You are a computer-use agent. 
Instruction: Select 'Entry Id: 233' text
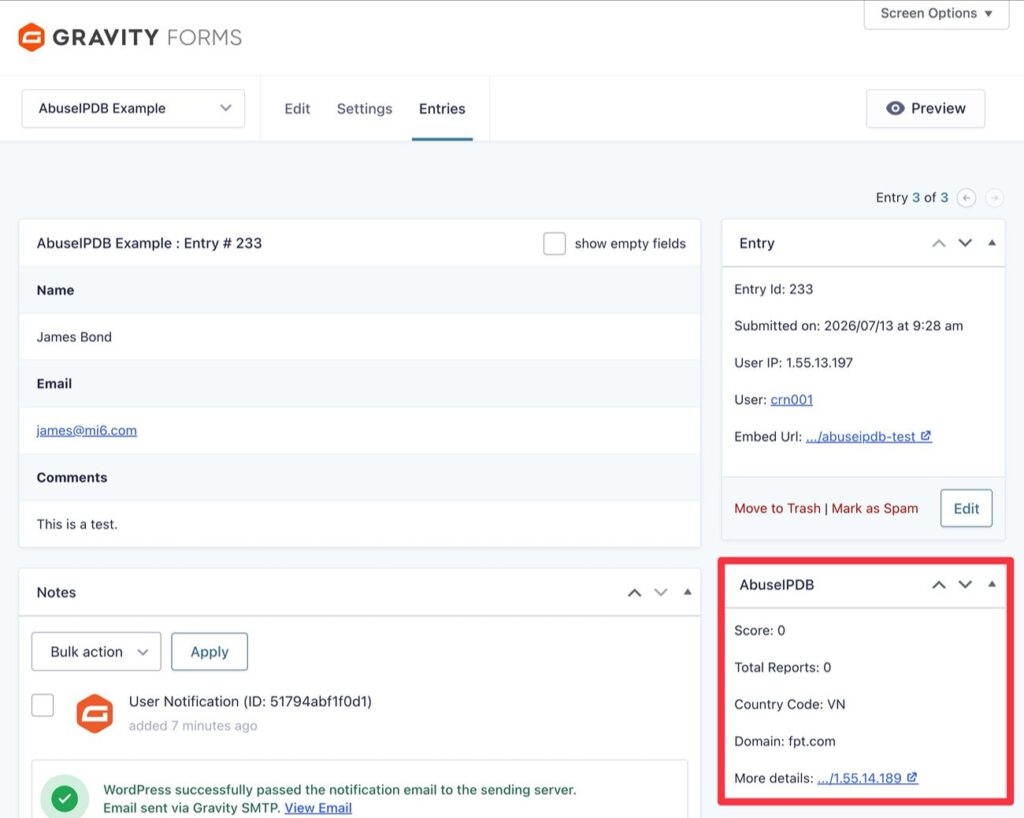click(x=774, y=289)
